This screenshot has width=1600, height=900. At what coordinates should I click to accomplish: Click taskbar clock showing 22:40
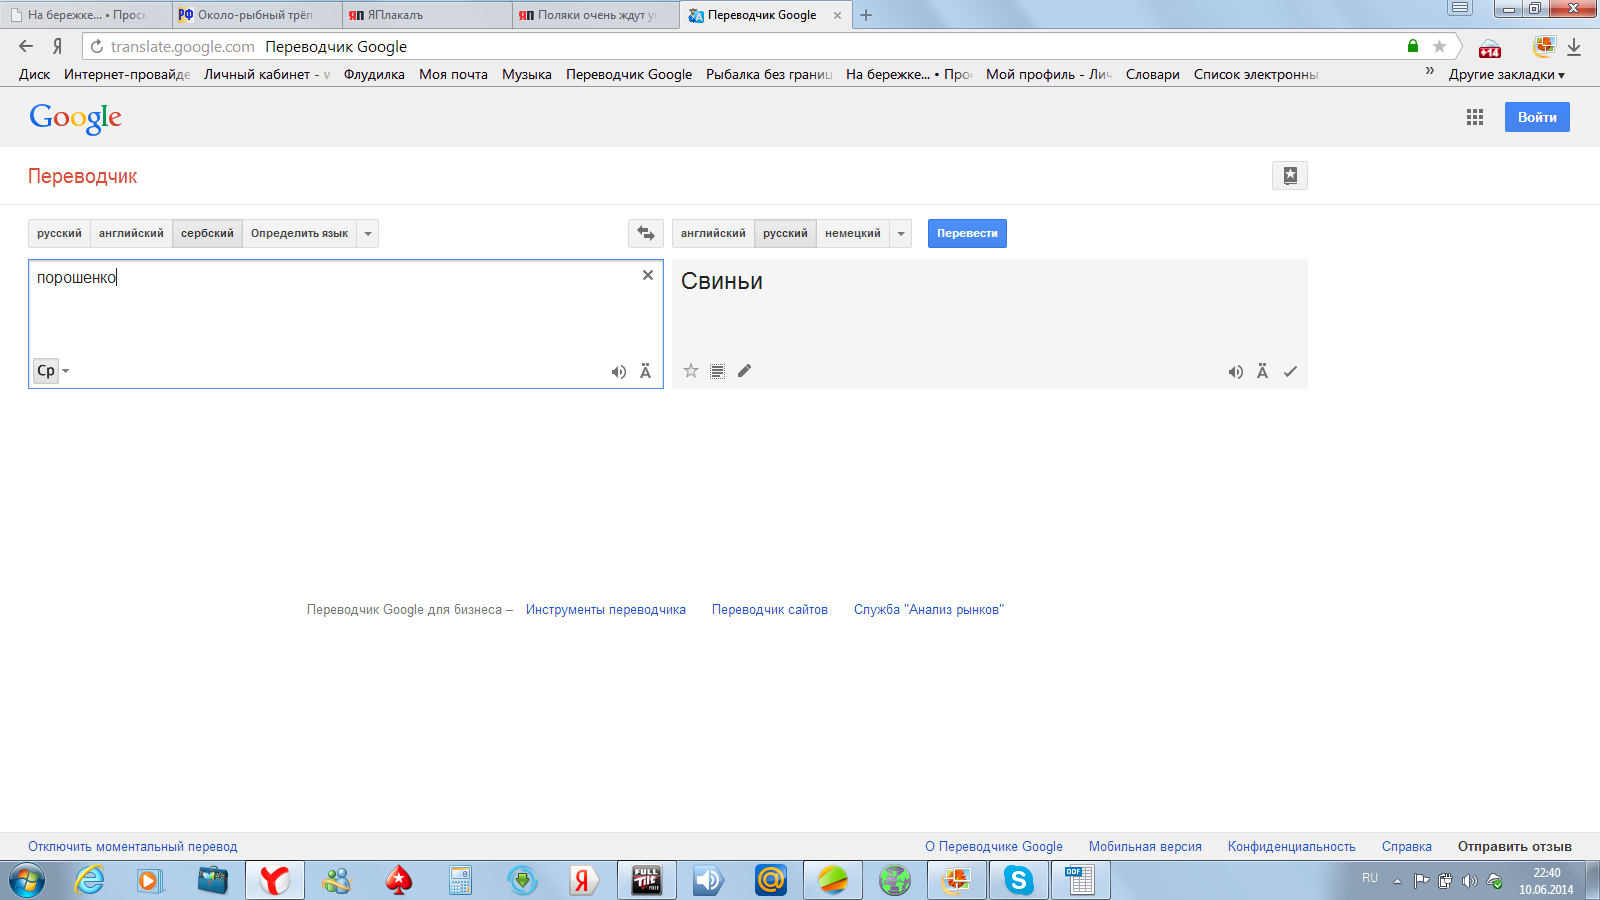pyautogui.click(x=1546, y=881)
